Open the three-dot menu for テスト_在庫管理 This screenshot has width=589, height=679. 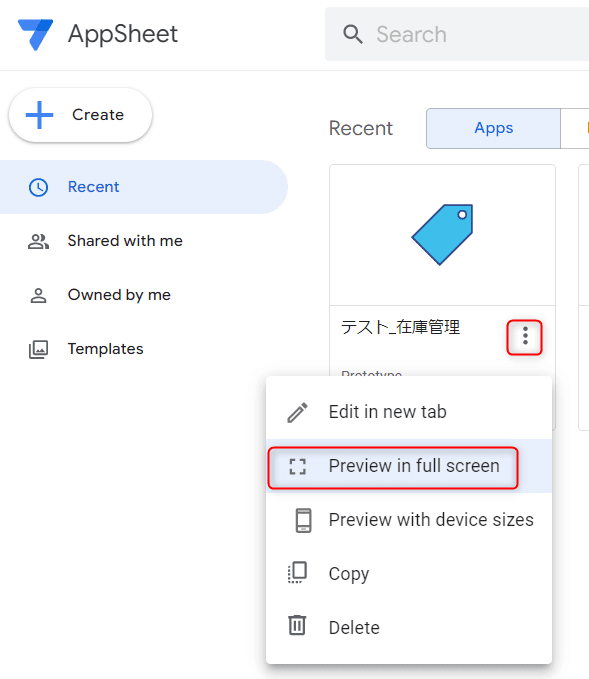click(x=524, y=337)
